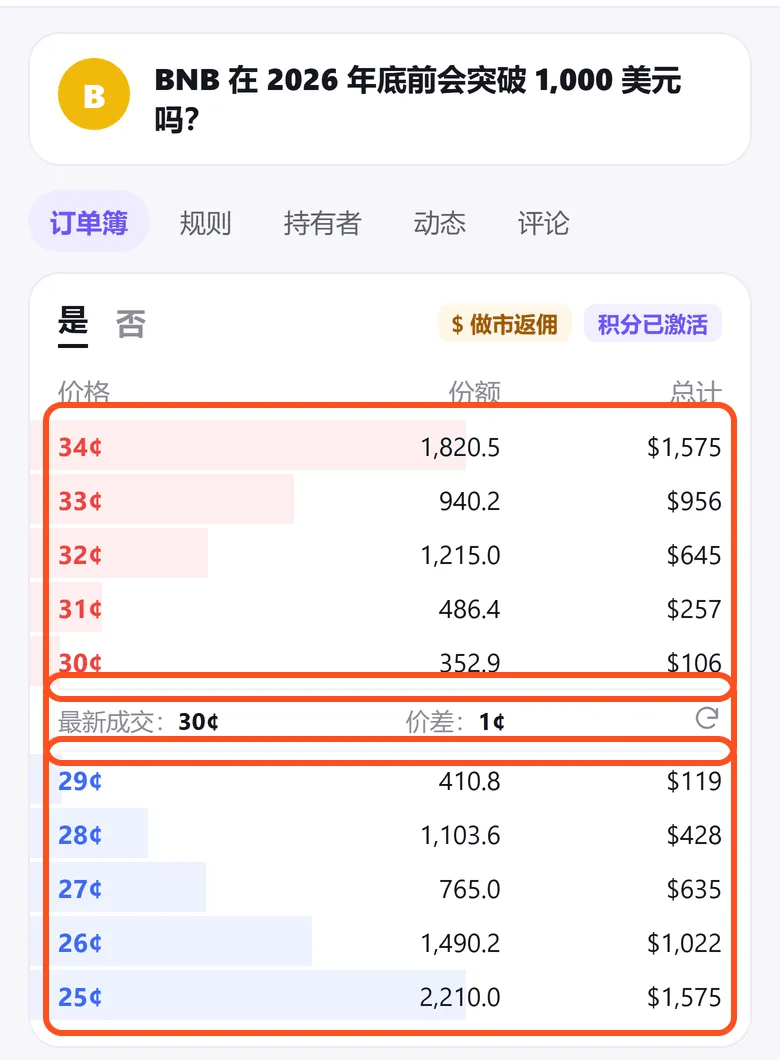Click the 总计 column header
Image resolution: width=780 pixels, height=1060 pixels.
pos(696,391)
